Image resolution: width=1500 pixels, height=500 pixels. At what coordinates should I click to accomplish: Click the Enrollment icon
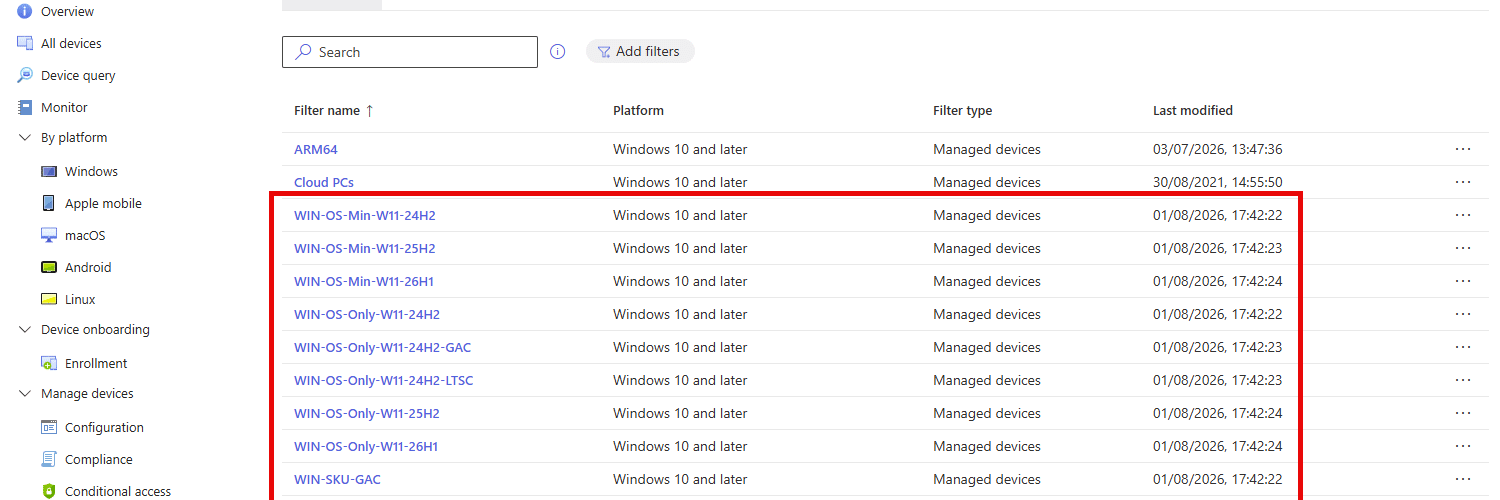(x=49, y=363)
